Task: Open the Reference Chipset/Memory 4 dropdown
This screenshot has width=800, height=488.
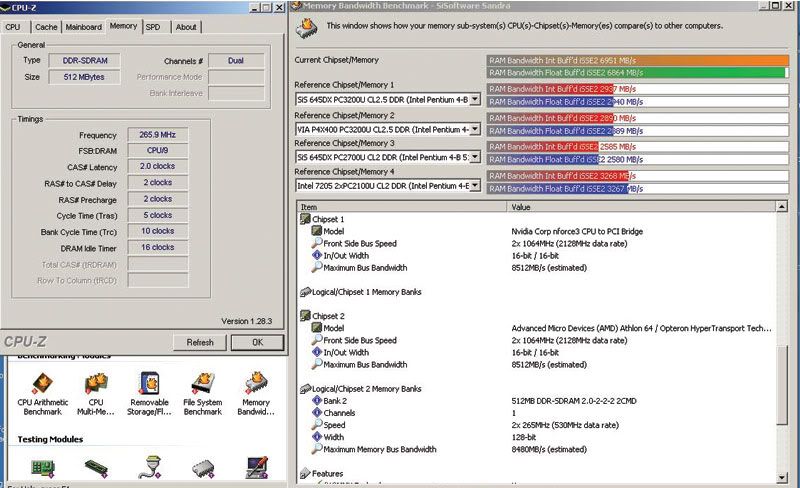Action: pyautogui.click(x=475, y=186)
